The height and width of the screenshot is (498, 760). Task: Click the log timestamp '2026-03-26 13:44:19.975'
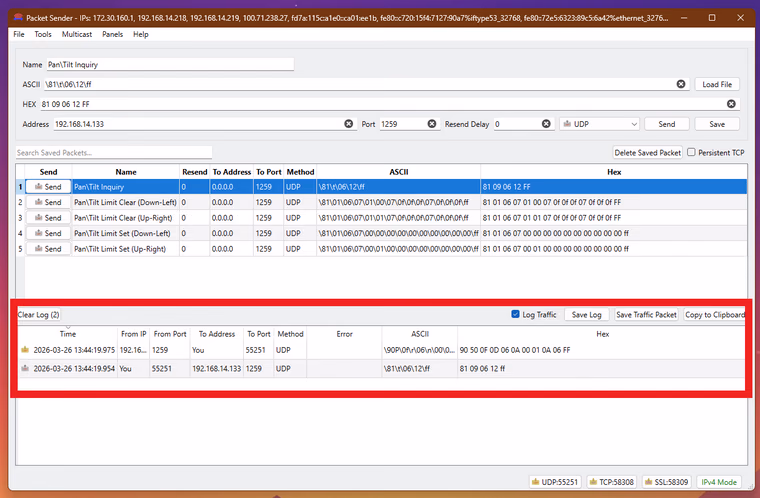tap(74, 350)
